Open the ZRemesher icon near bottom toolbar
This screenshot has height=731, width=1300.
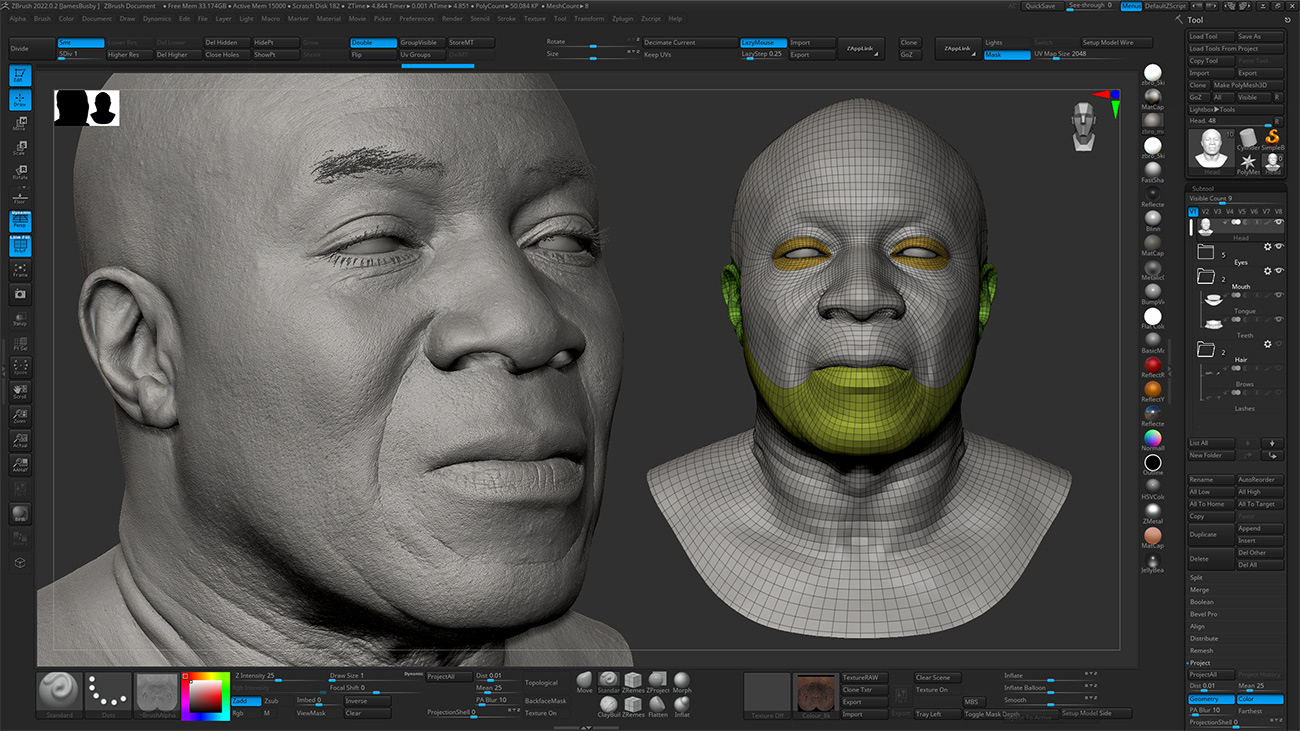(x=632, y=680)
